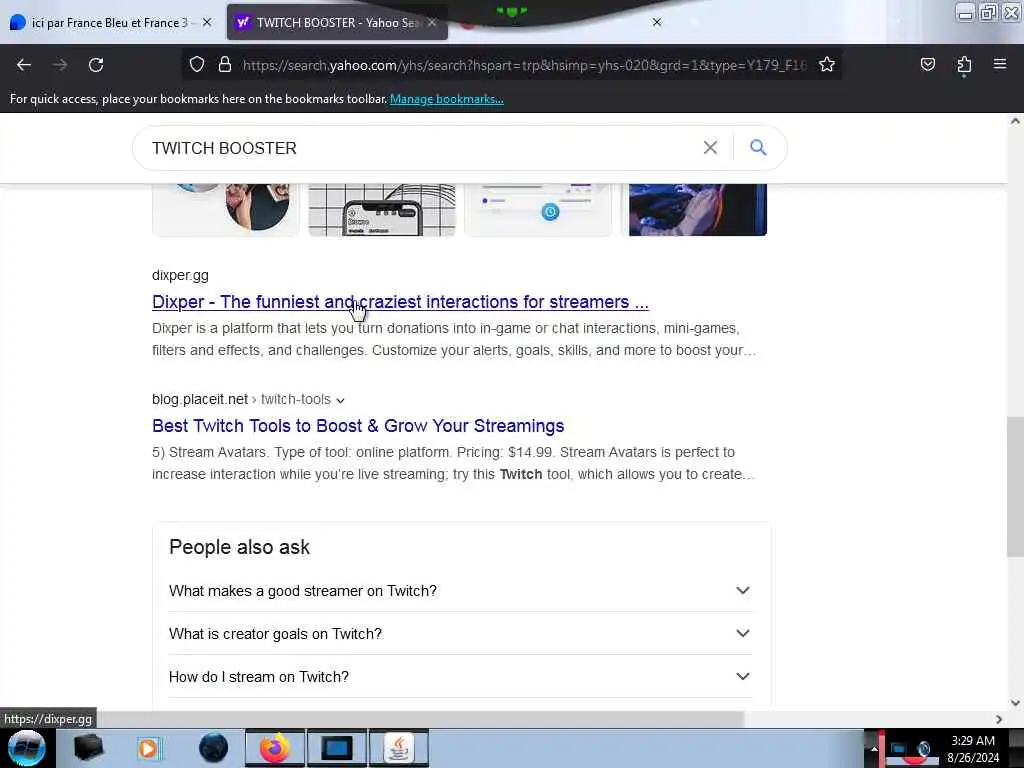Open the Firefox hamburger menu
The width and height of the screenshot is (1024, 768).
[1000, 64]
